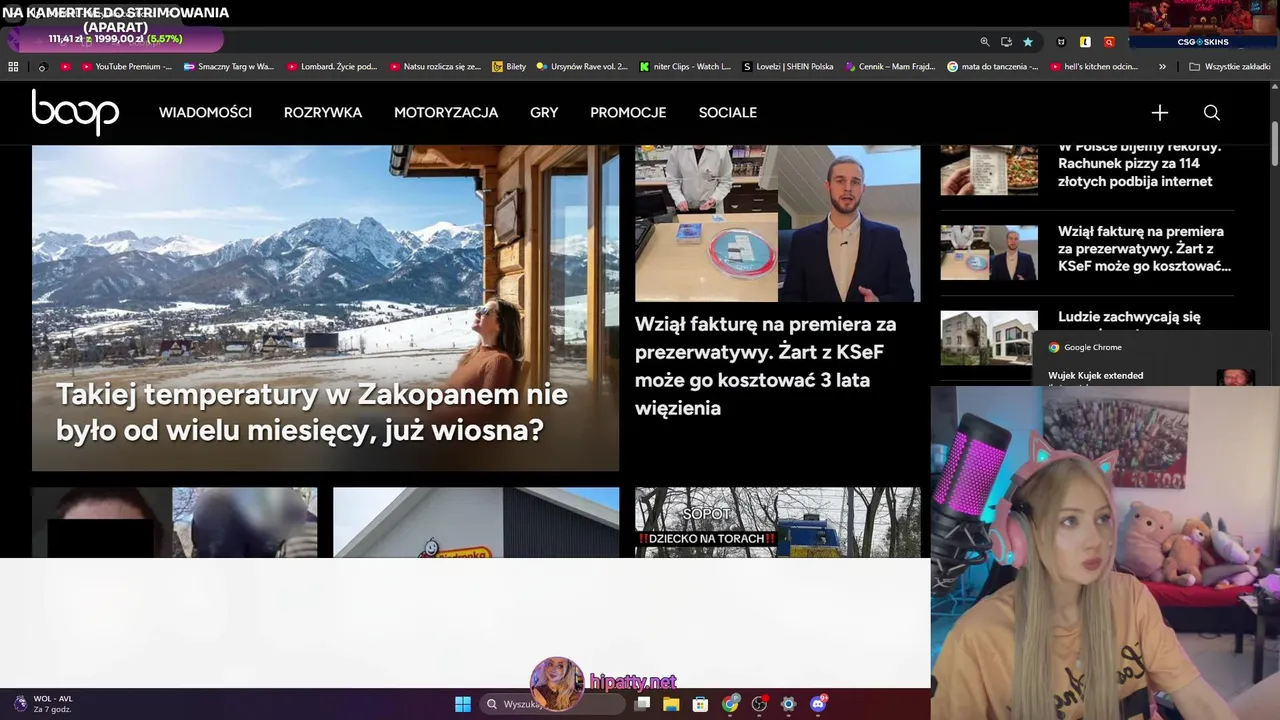Open the niter Clips bookmark

(686, 67)
